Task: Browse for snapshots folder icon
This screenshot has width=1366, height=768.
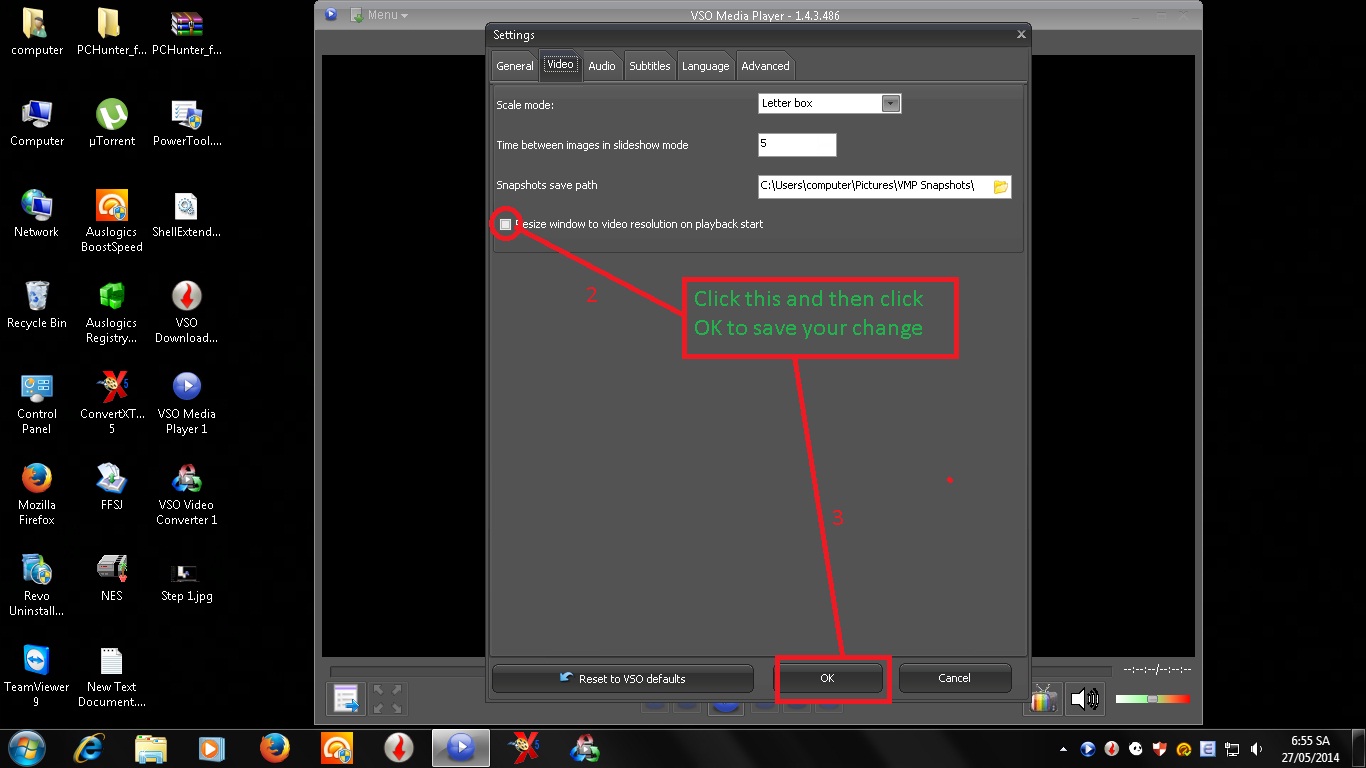Action: pos(1000,186)
